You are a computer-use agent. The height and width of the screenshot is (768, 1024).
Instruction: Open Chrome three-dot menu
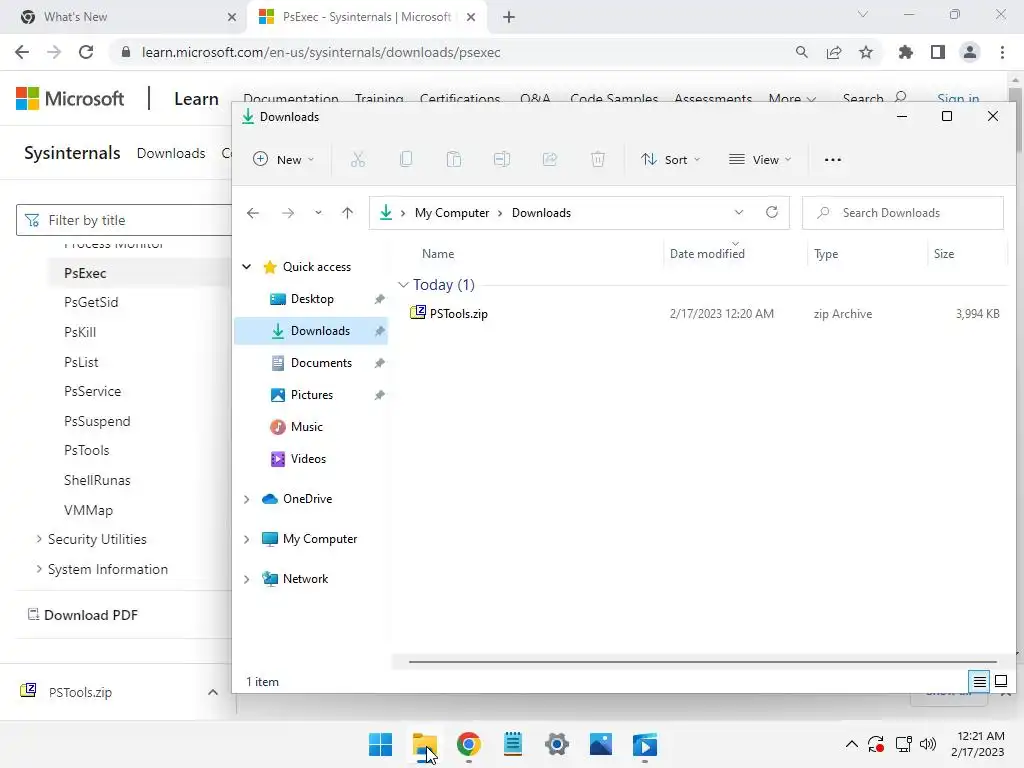1002,52
